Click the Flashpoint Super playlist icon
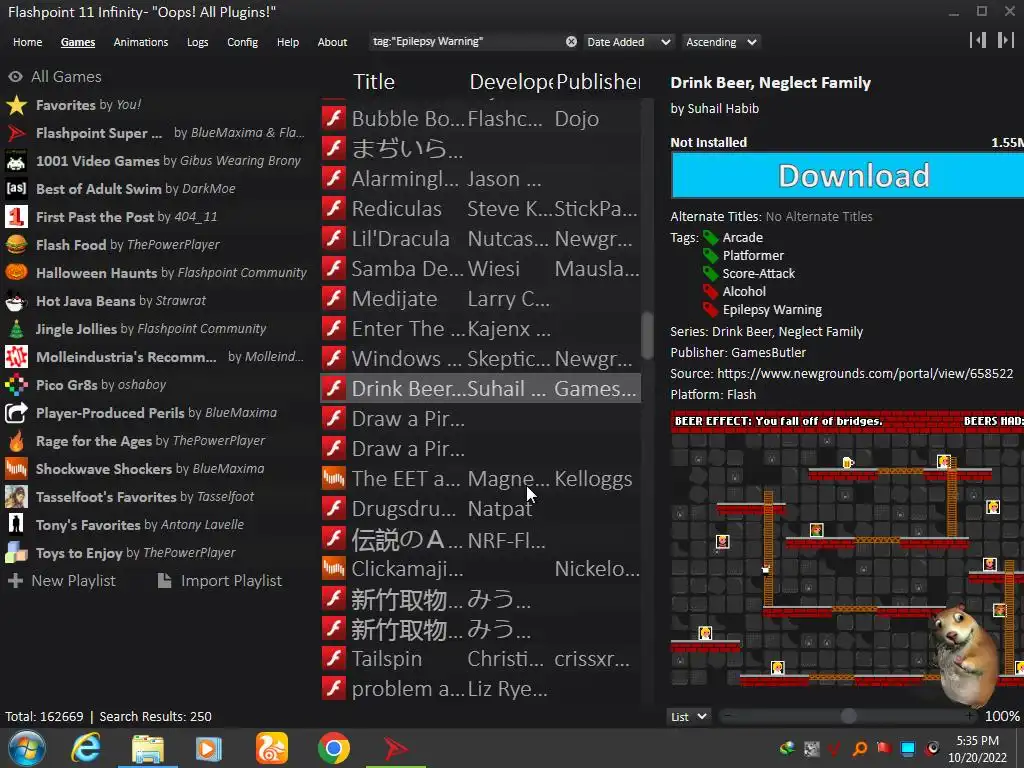This screenshot has width=1024, height=768. click(x=16, y=133)
